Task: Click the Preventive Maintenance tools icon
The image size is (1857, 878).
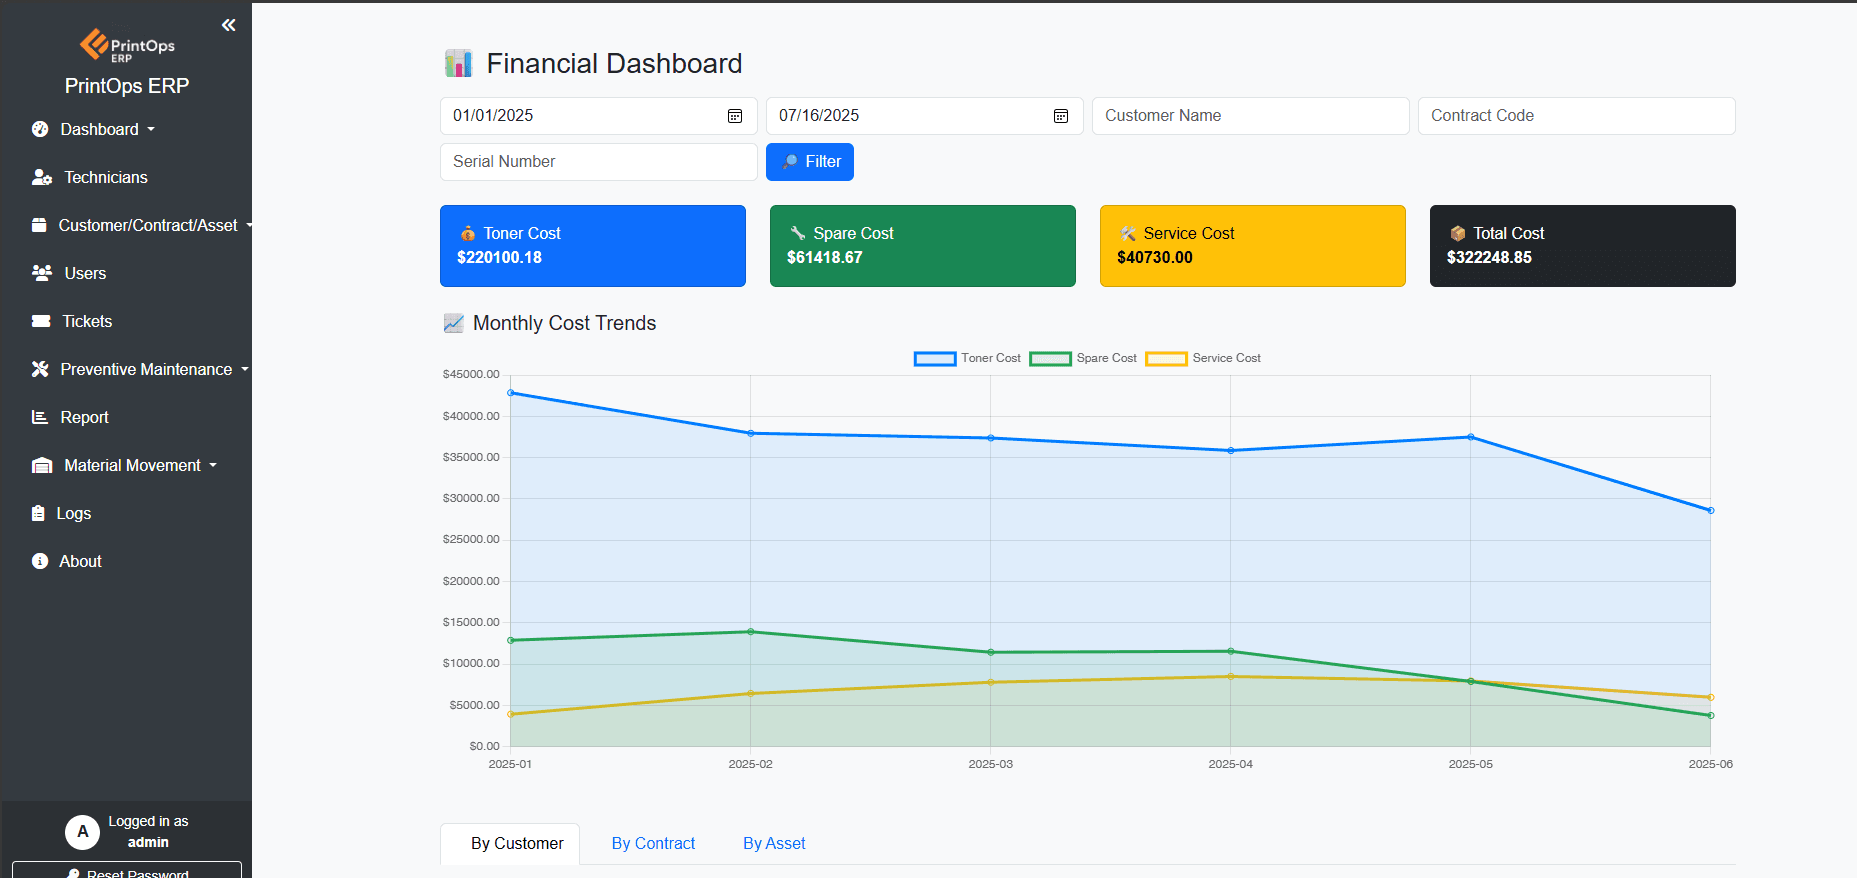Action: coord(40,369)
